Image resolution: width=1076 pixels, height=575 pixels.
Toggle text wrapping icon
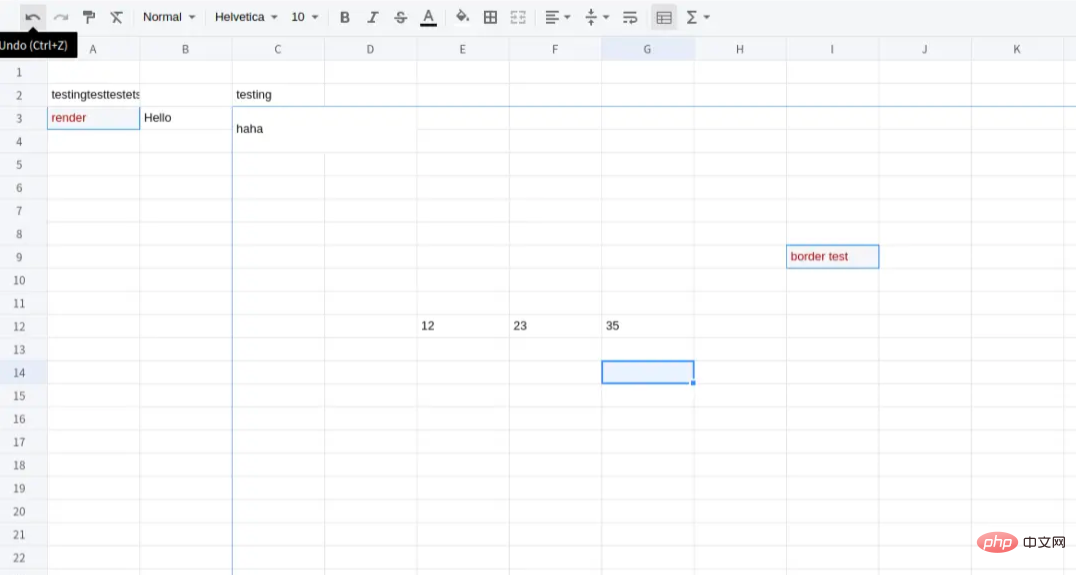point(630,17)
